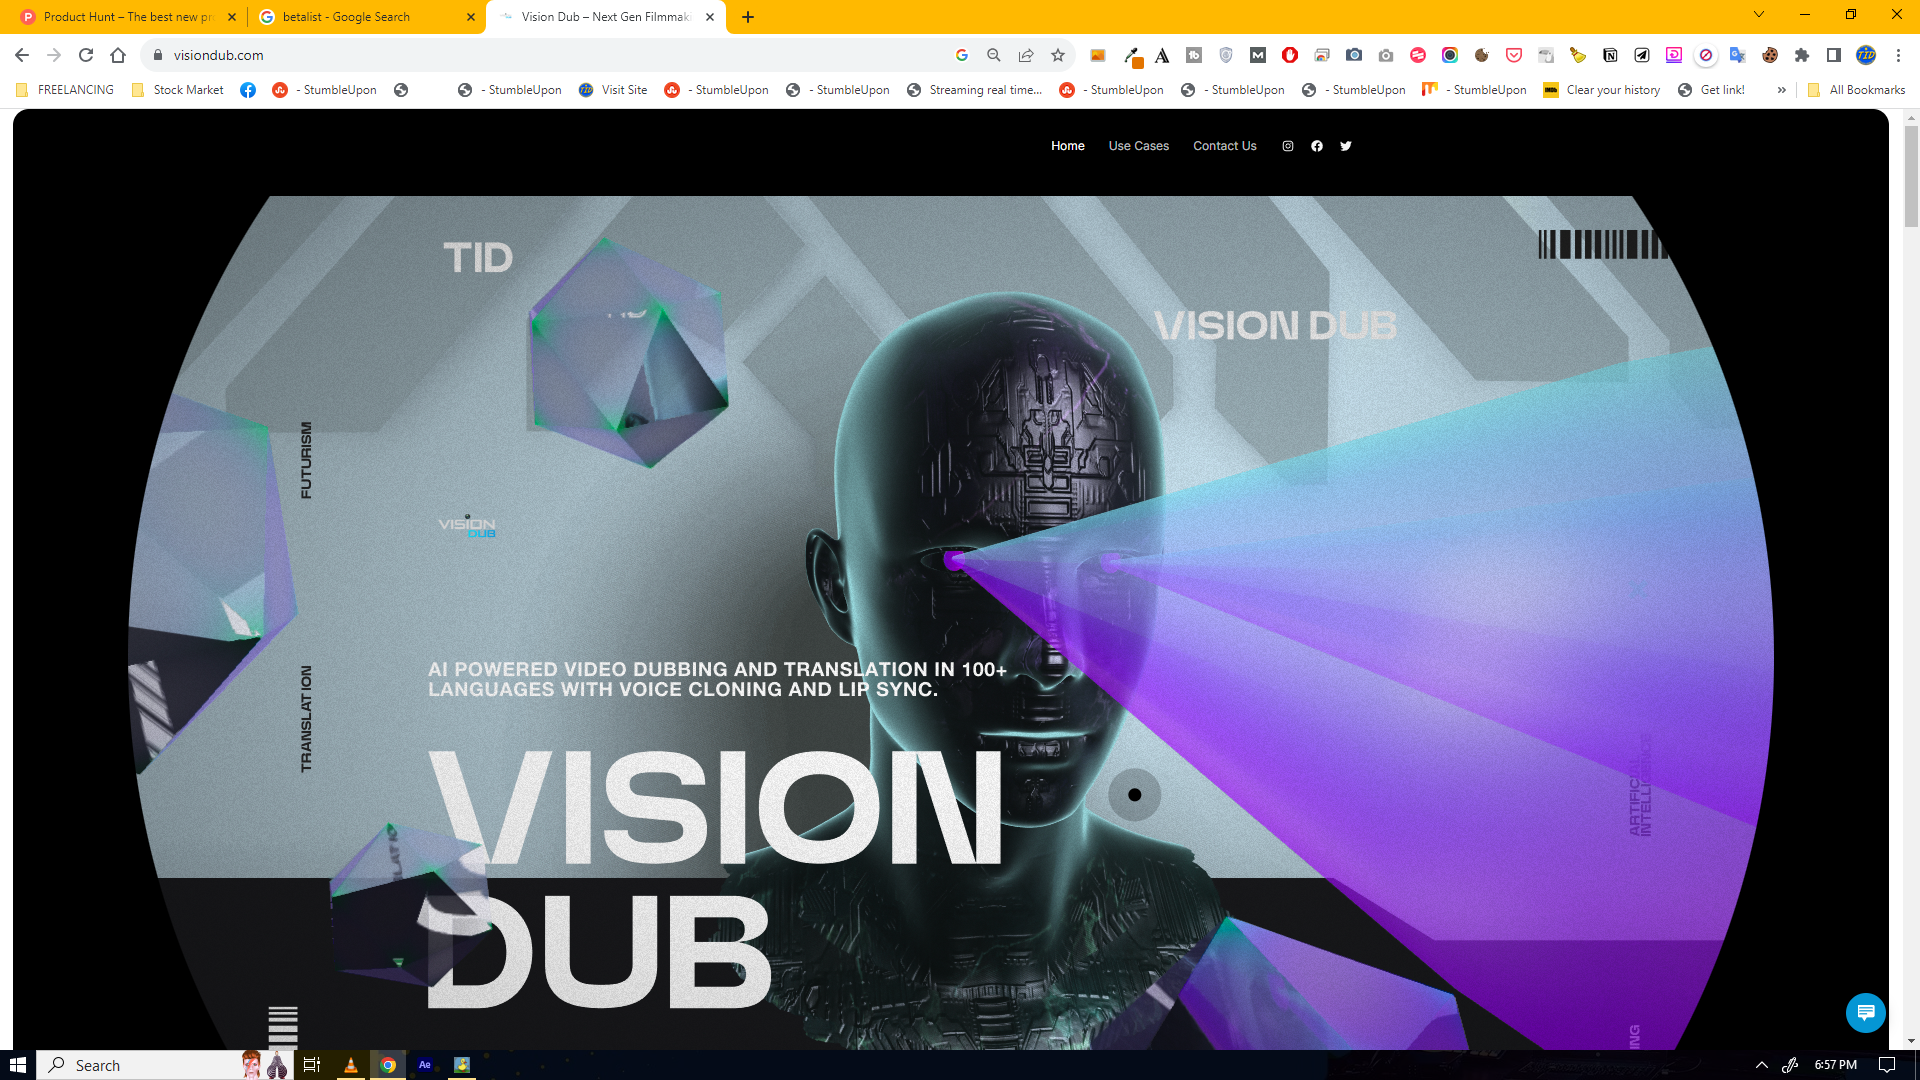The height and width of the screenshot is (1080, 1920).
Task: Open the Extensions puzzle icon
Action: pos(1802,55)
